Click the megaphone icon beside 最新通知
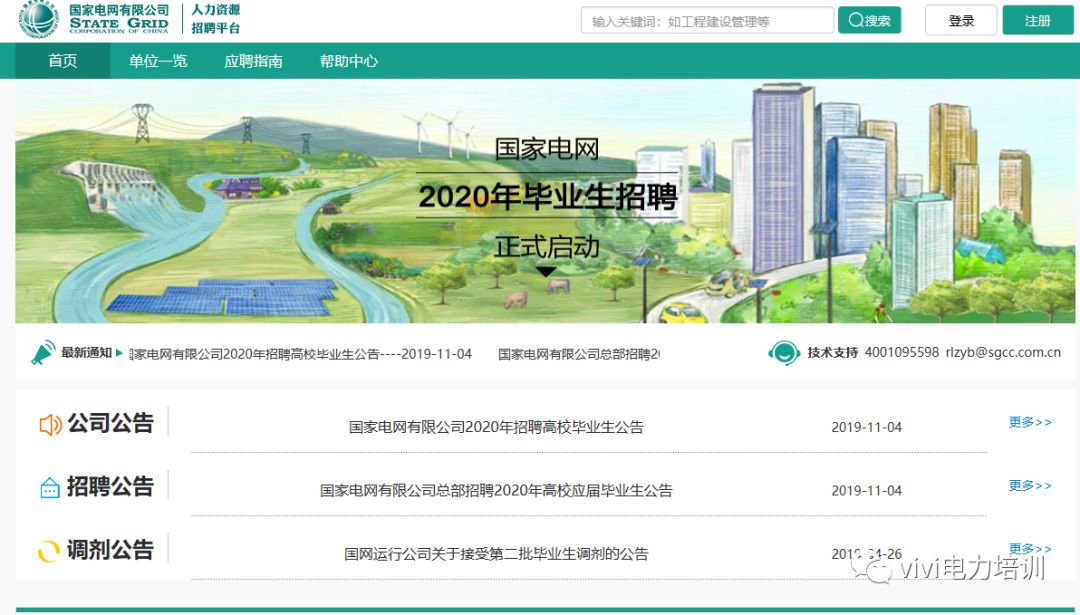The height and width of the screenshot is (615, 1080). click(x=43, y=353)
